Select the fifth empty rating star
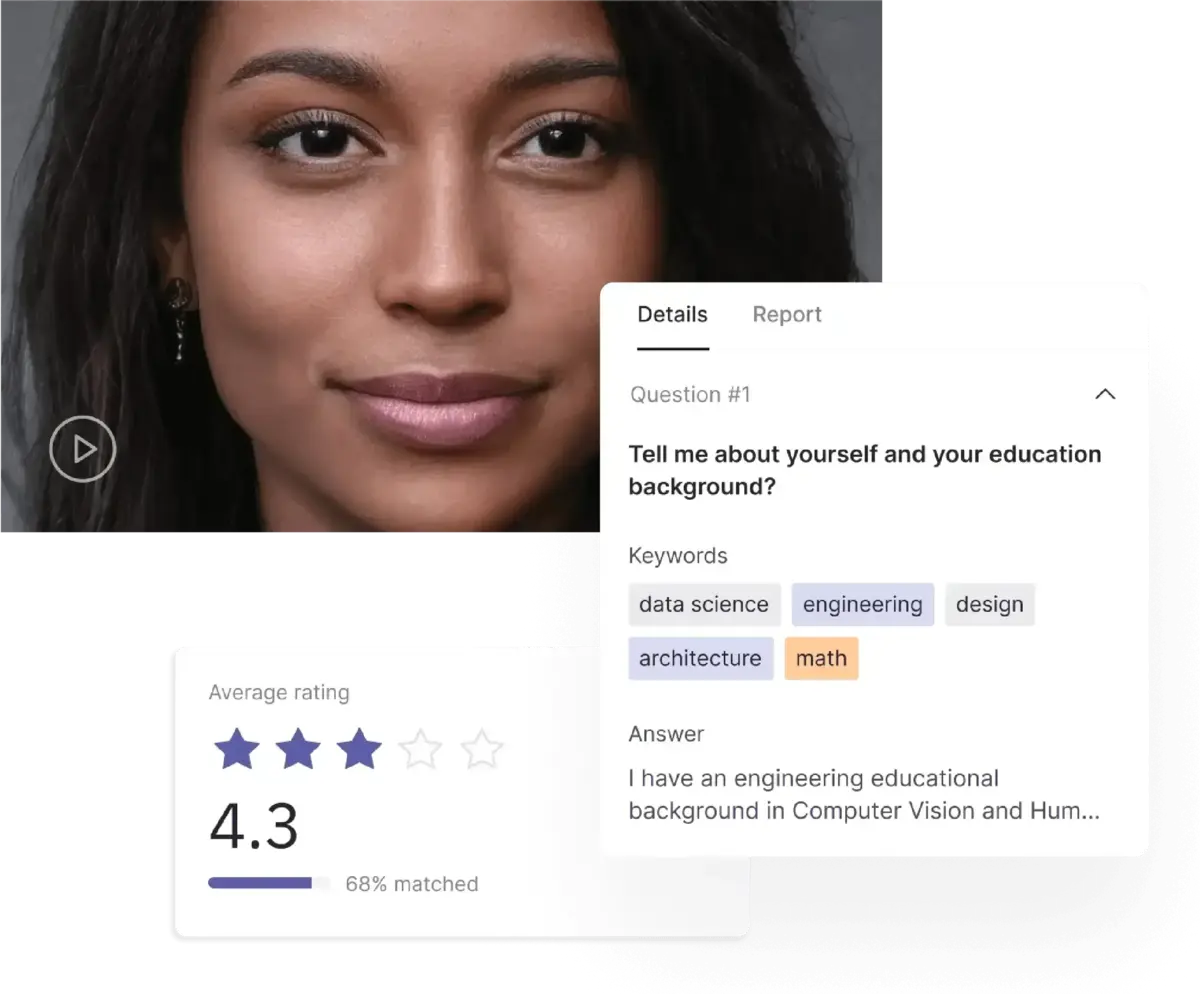This screenshot has width=1200, height=994. point(482,749)
